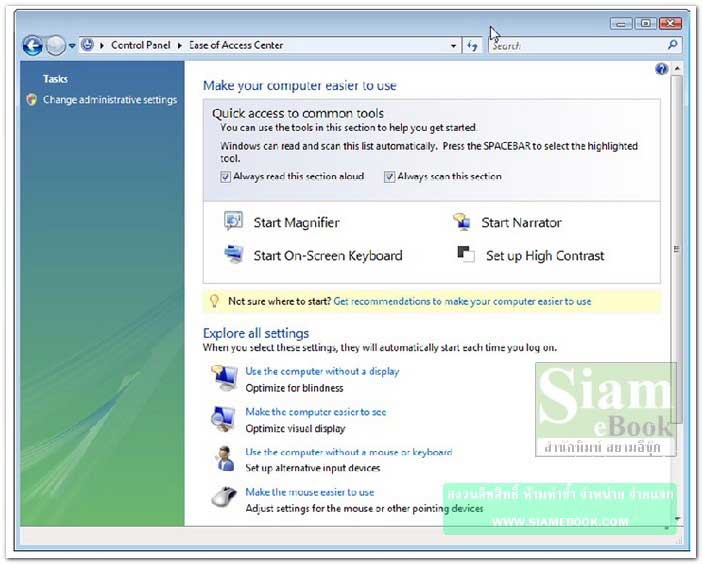Select Control Panel in the breadcrumb
Image resolution: width=702 pixels, height=564 pixels.
click(141, 45)
